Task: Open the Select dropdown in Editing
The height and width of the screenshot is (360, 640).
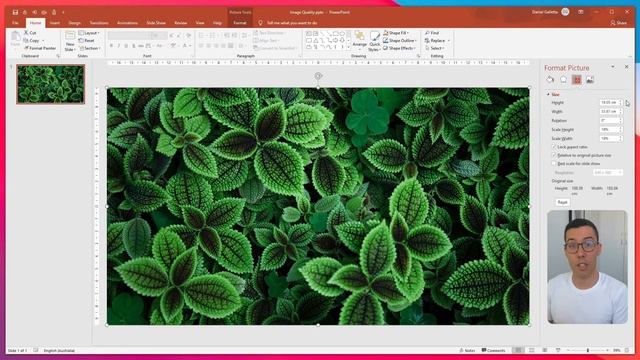Action: tap(435, 48)
